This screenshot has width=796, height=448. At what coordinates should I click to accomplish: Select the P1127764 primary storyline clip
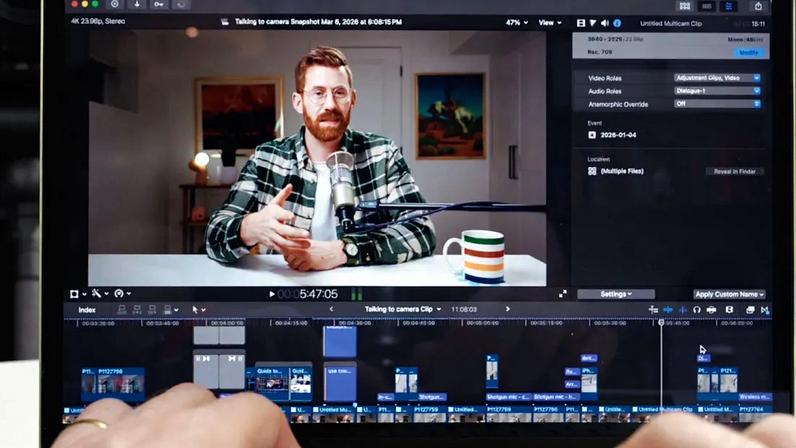pyautogui.click(x=754, y=413)
